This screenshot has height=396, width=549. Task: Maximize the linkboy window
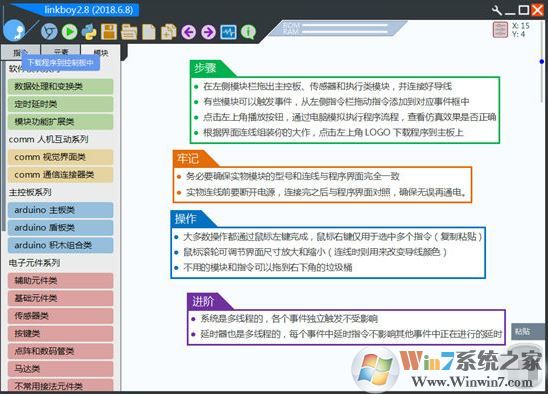click(523, 10)
